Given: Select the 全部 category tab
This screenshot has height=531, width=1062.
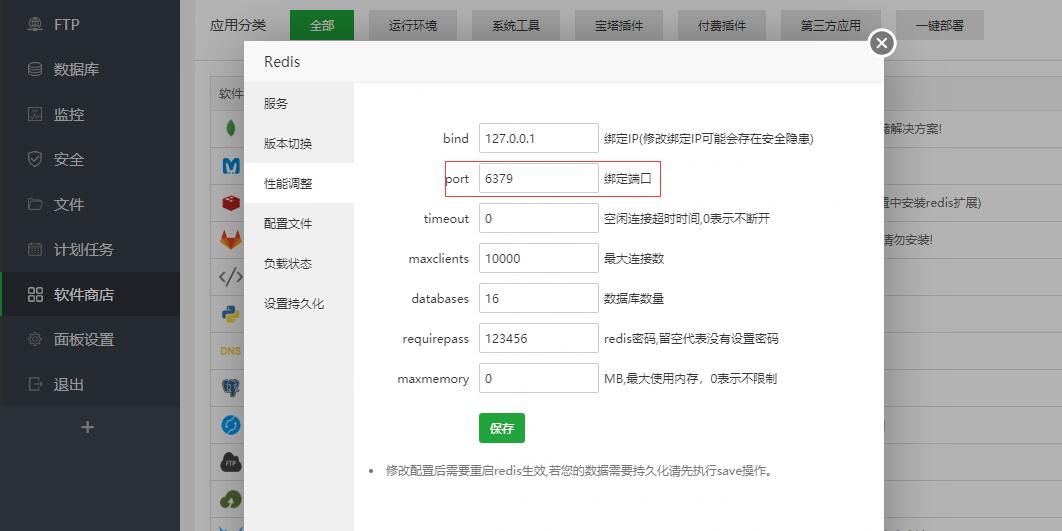Looking at the screenshot, I should 322,26.
